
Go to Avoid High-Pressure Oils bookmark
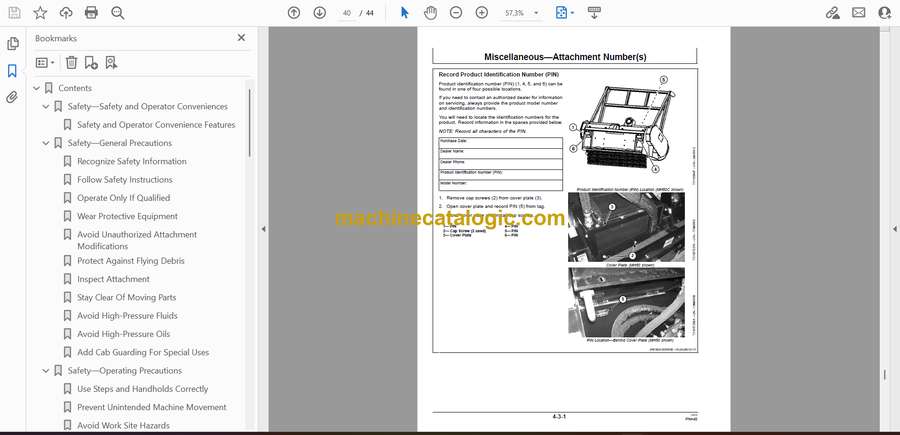123,334
